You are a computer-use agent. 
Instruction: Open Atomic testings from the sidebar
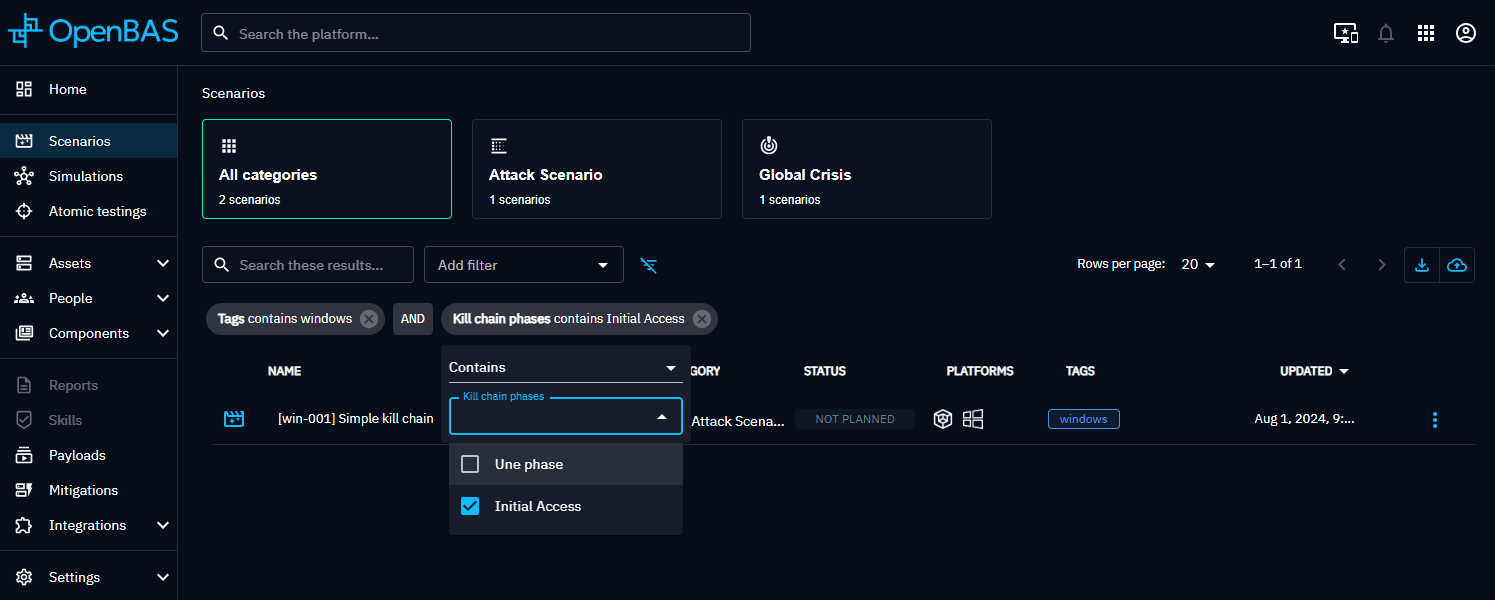coord(97,211)
